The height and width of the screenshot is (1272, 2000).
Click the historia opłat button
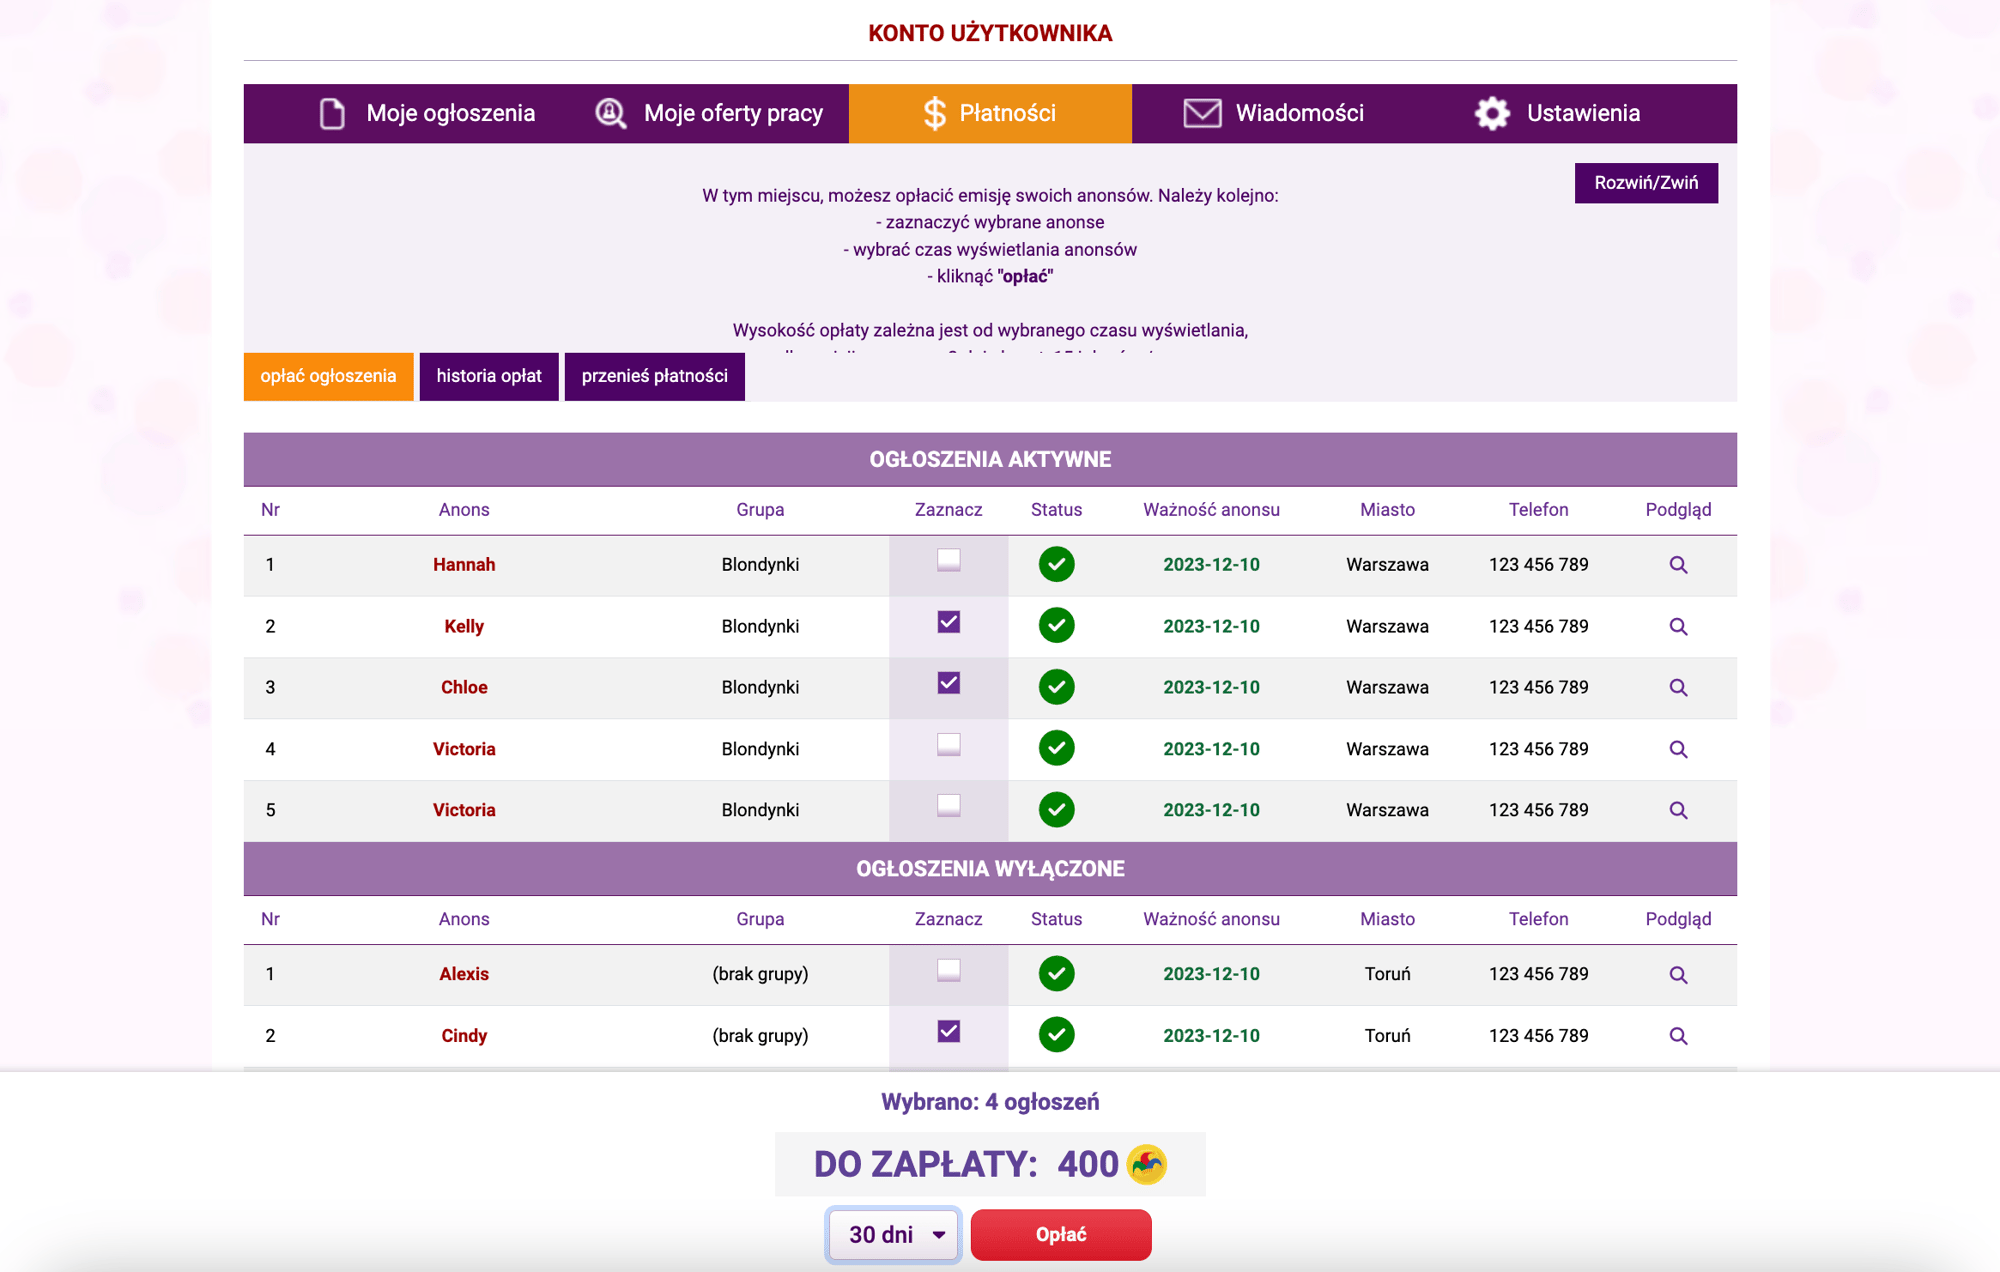488,376
